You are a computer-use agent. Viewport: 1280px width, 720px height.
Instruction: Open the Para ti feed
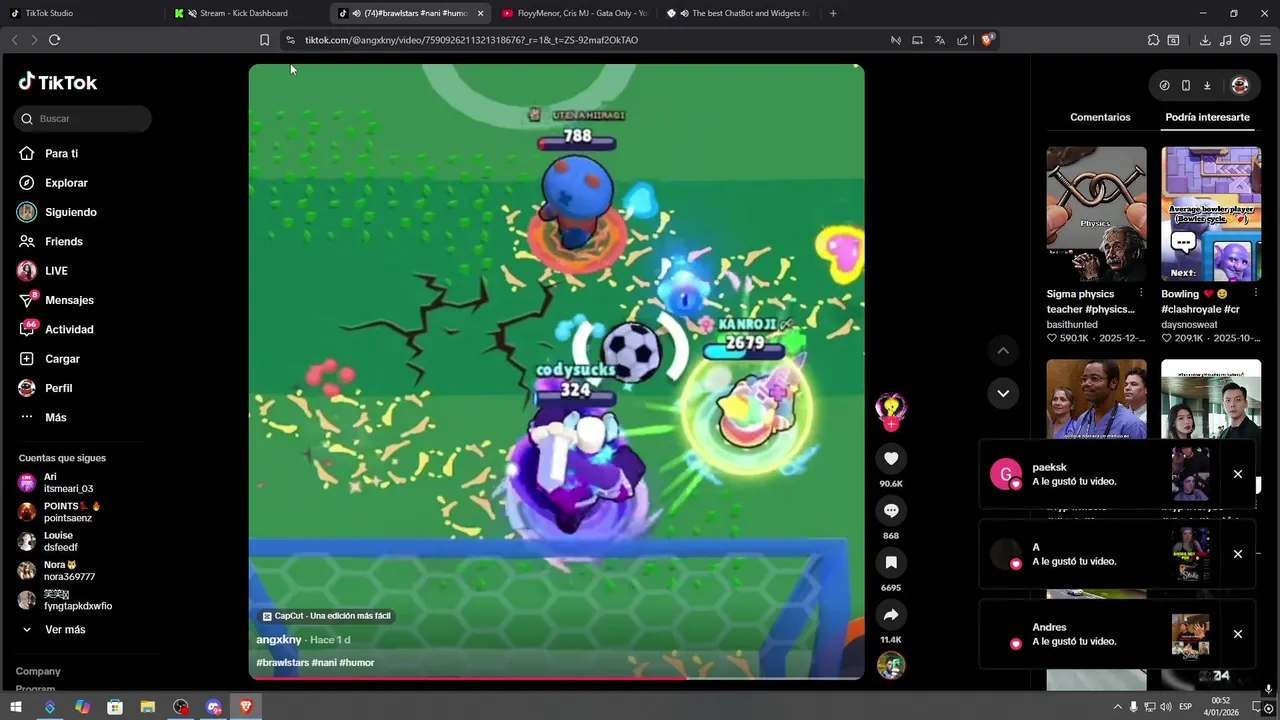pyautogui.click(x=49, y=154)
